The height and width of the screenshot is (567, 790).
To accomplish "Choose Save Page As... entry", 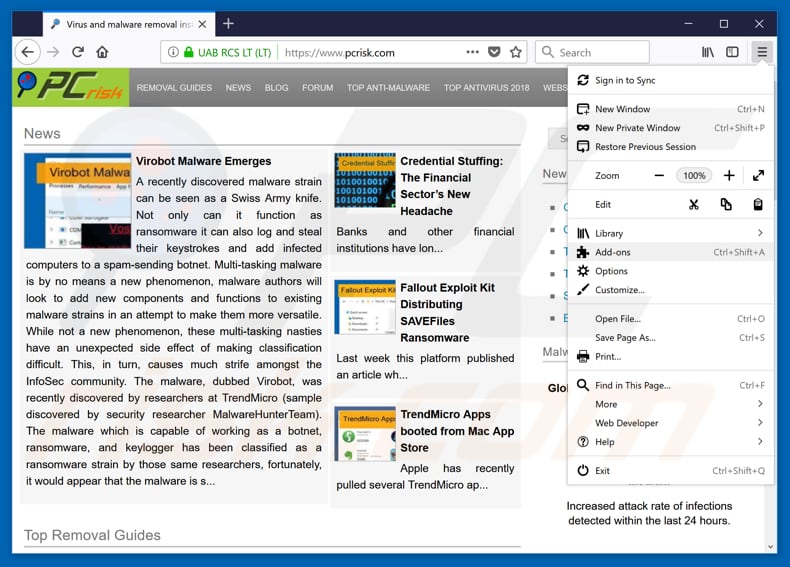I will pyautogui.click(x=670, y=338).
